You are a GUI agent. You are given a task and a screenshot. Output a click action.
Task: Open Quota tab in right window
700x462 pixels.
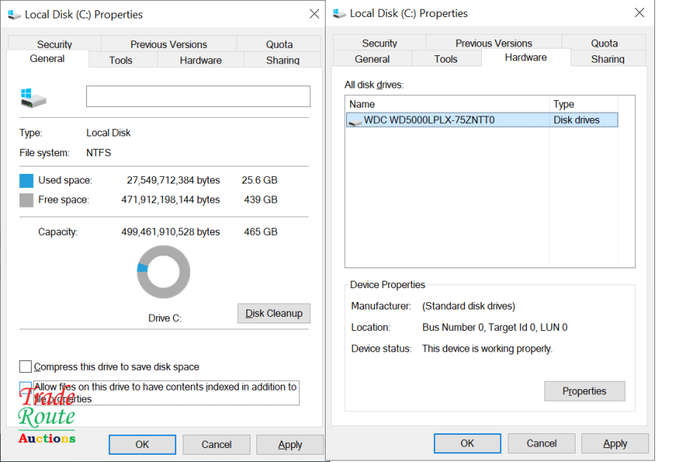604,43
